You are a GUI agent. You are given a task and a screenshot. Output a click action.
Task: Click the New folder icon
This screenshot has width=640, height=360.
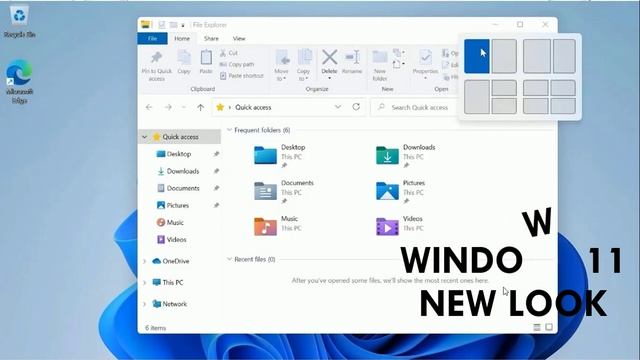coord(380,58)
